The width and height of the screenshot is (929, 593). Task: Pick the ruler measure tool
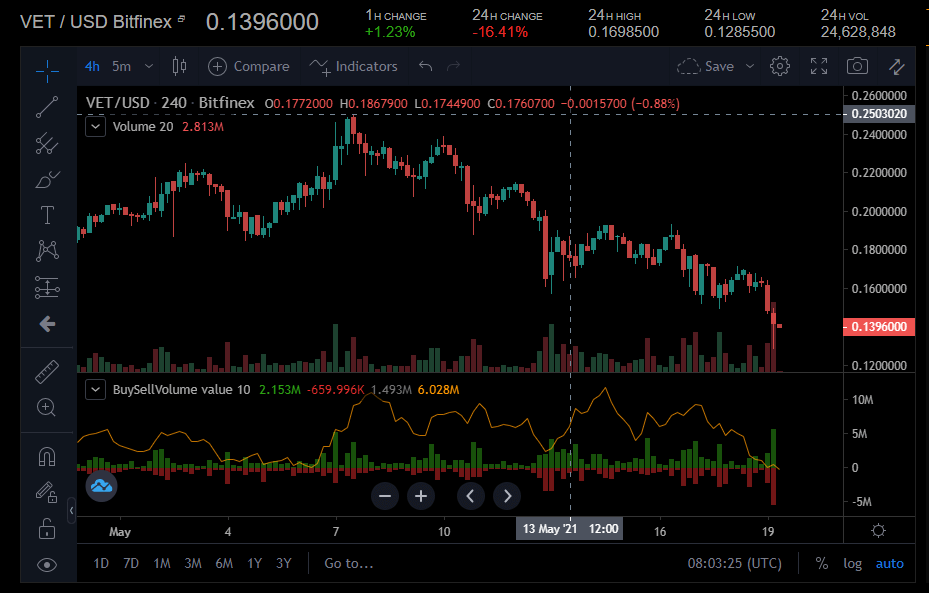point(47,373)
